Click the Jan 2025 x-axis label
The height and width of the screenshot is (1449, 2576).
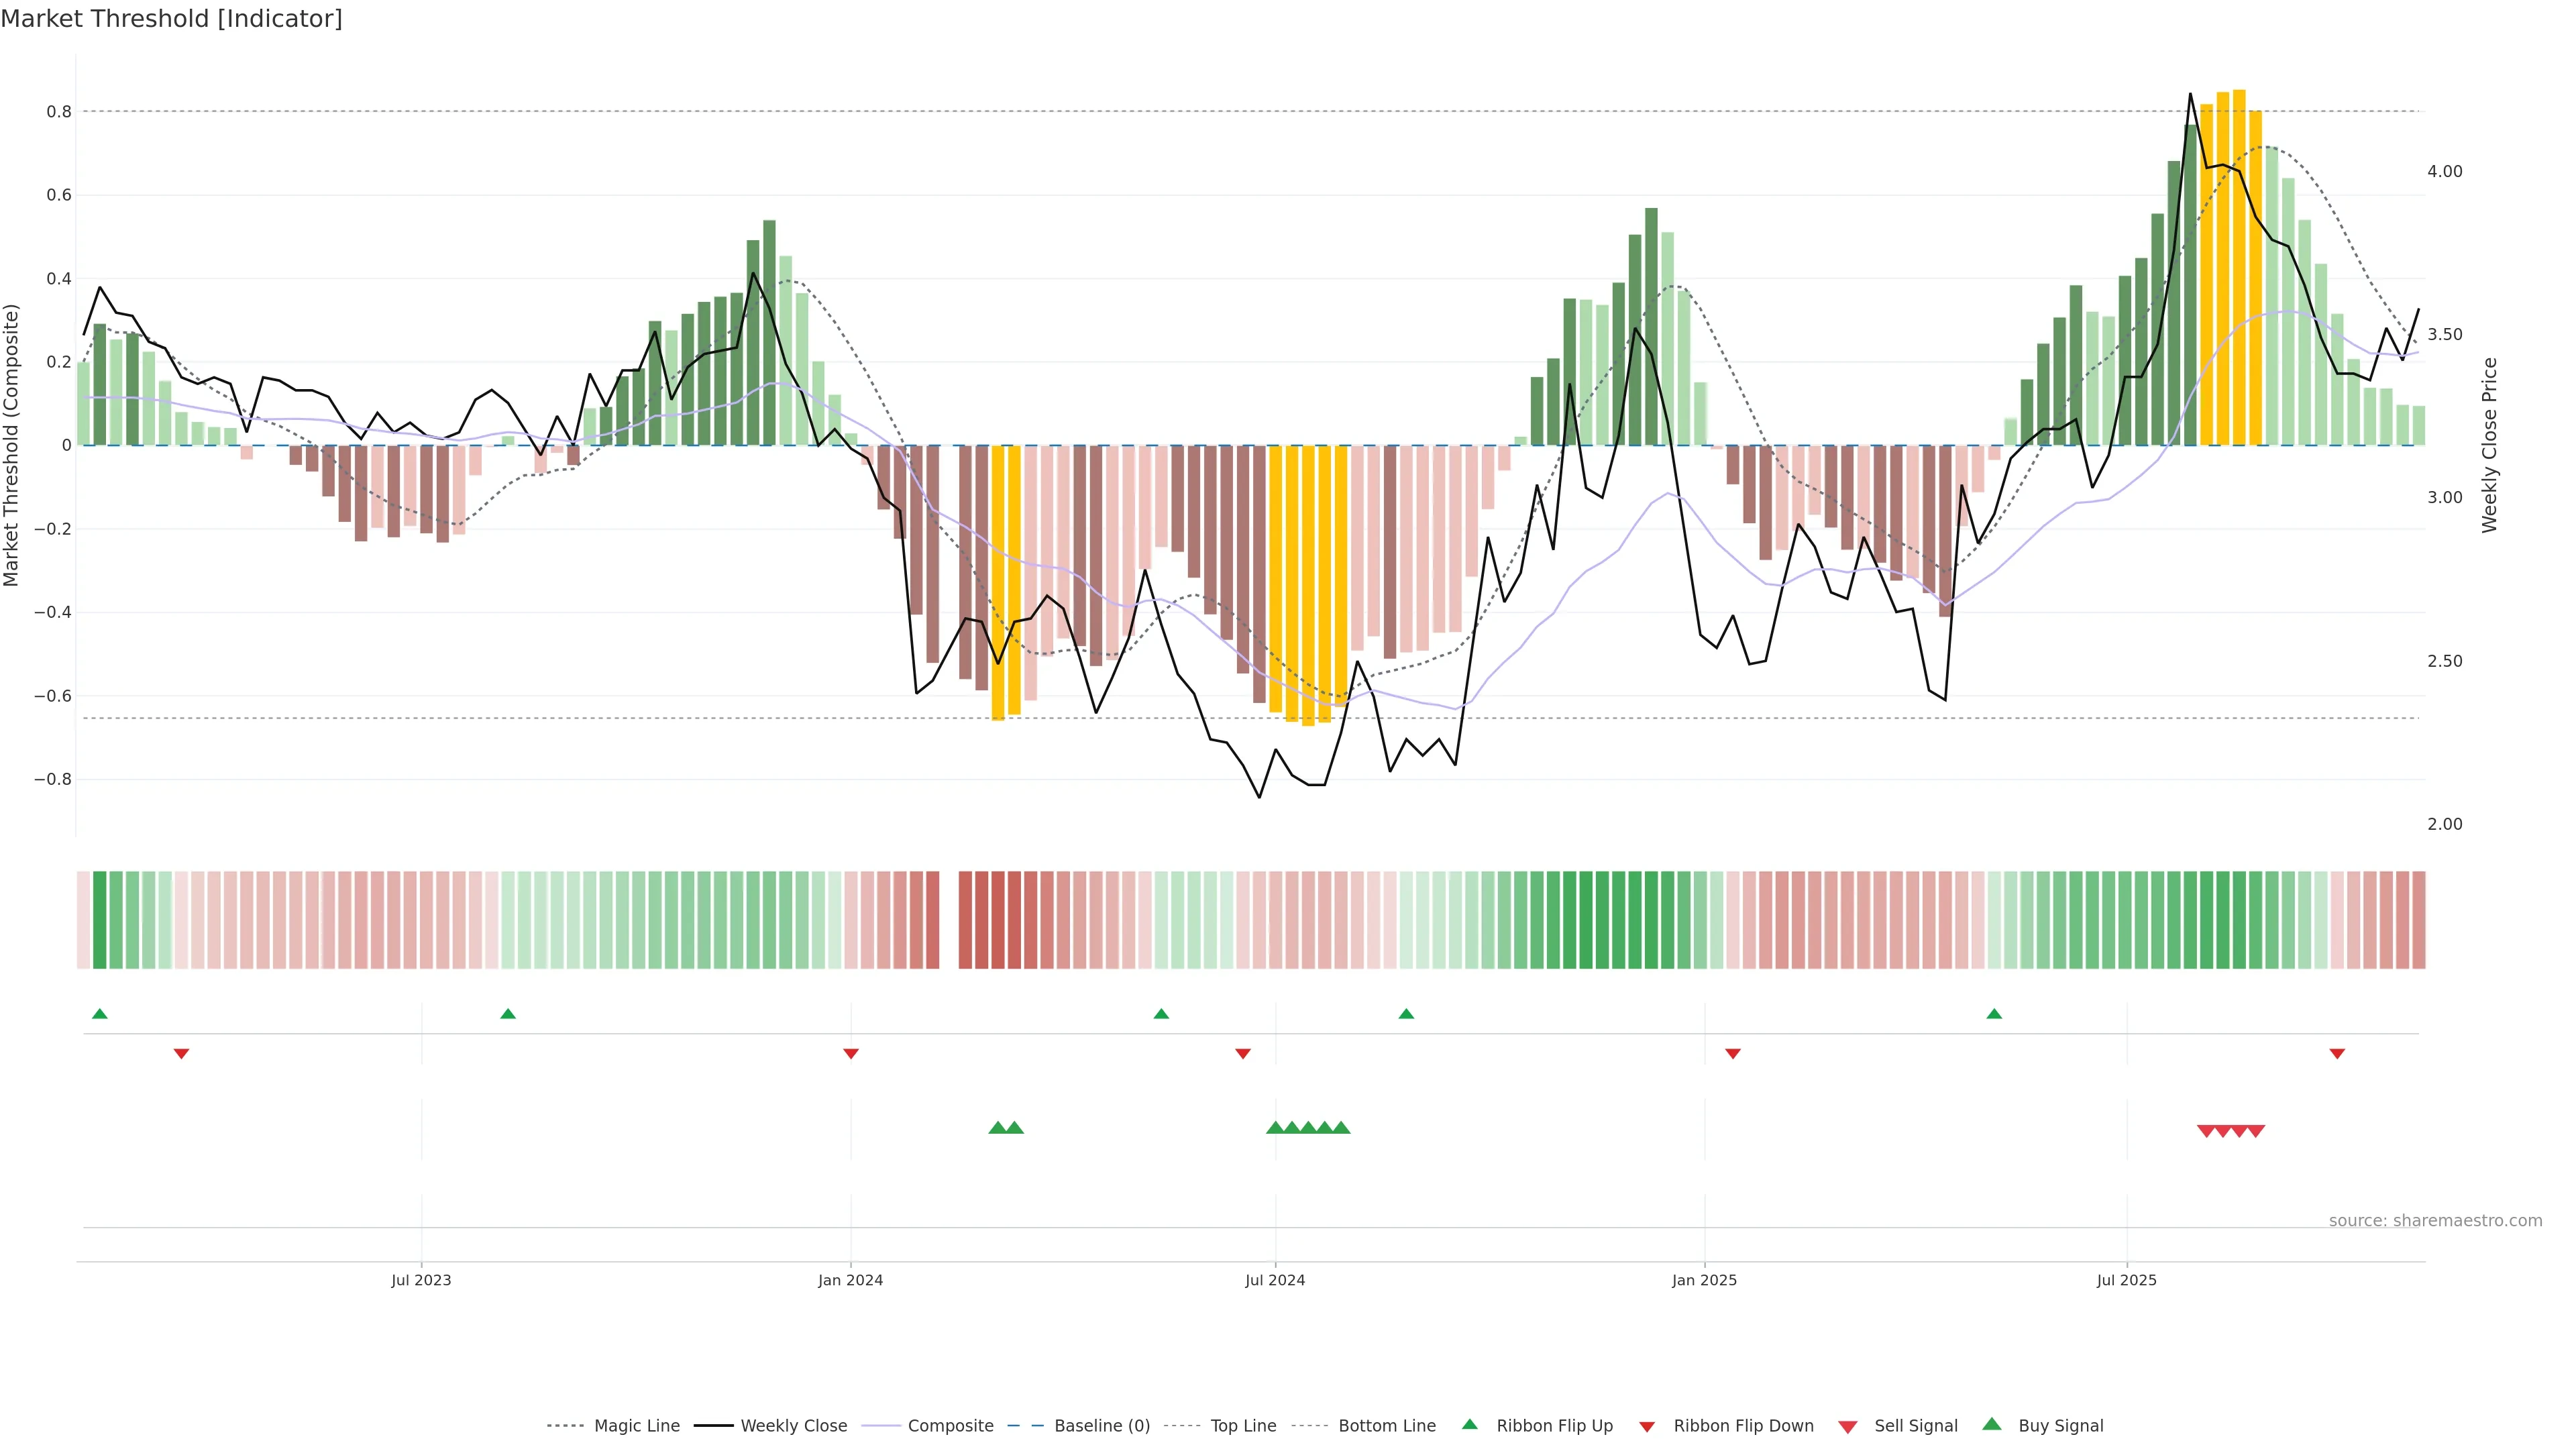[x=1704, y=1280]
